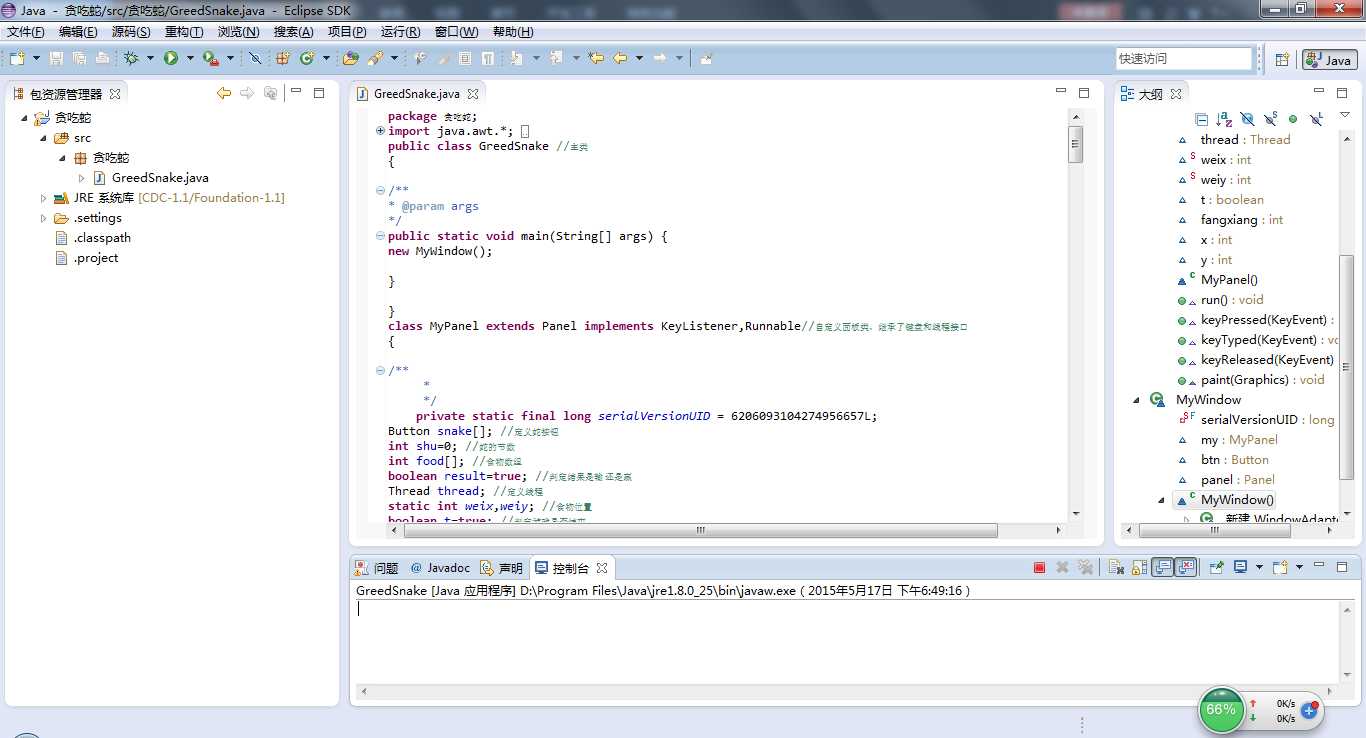This screenshot has width=1366, height=738.
Task: Toggle hide fields in Outline
Action: [x=1247, y=119]
